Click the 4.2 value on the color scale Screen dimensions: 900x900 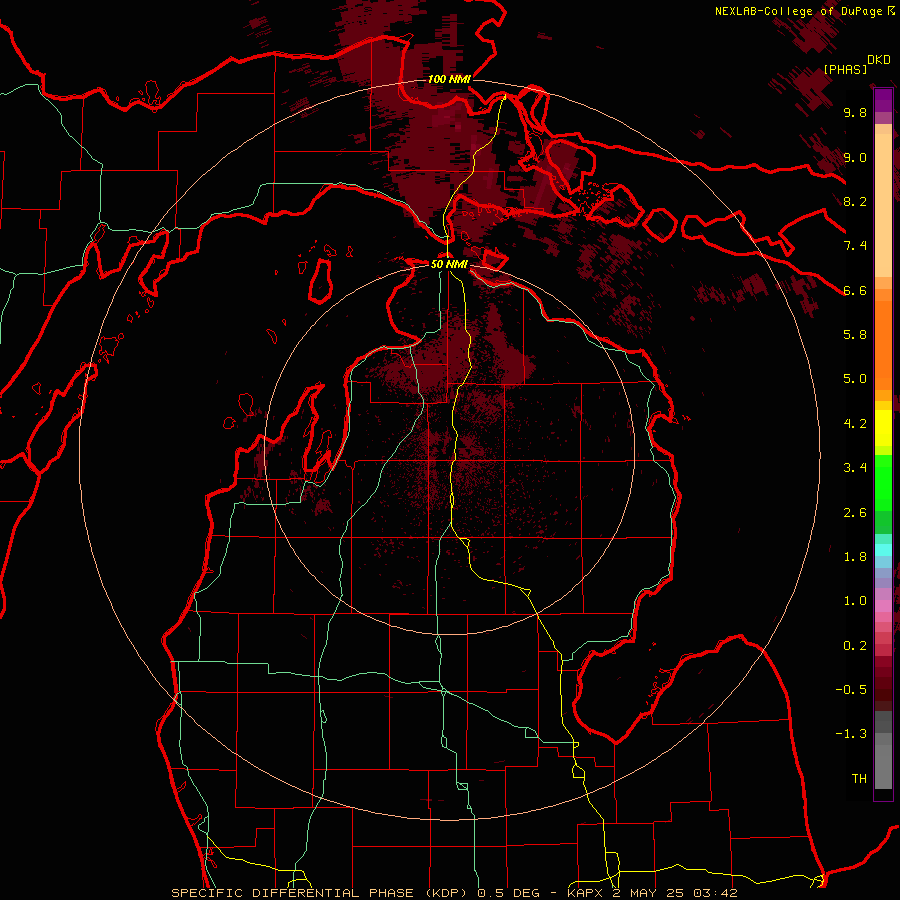point(855,424)
